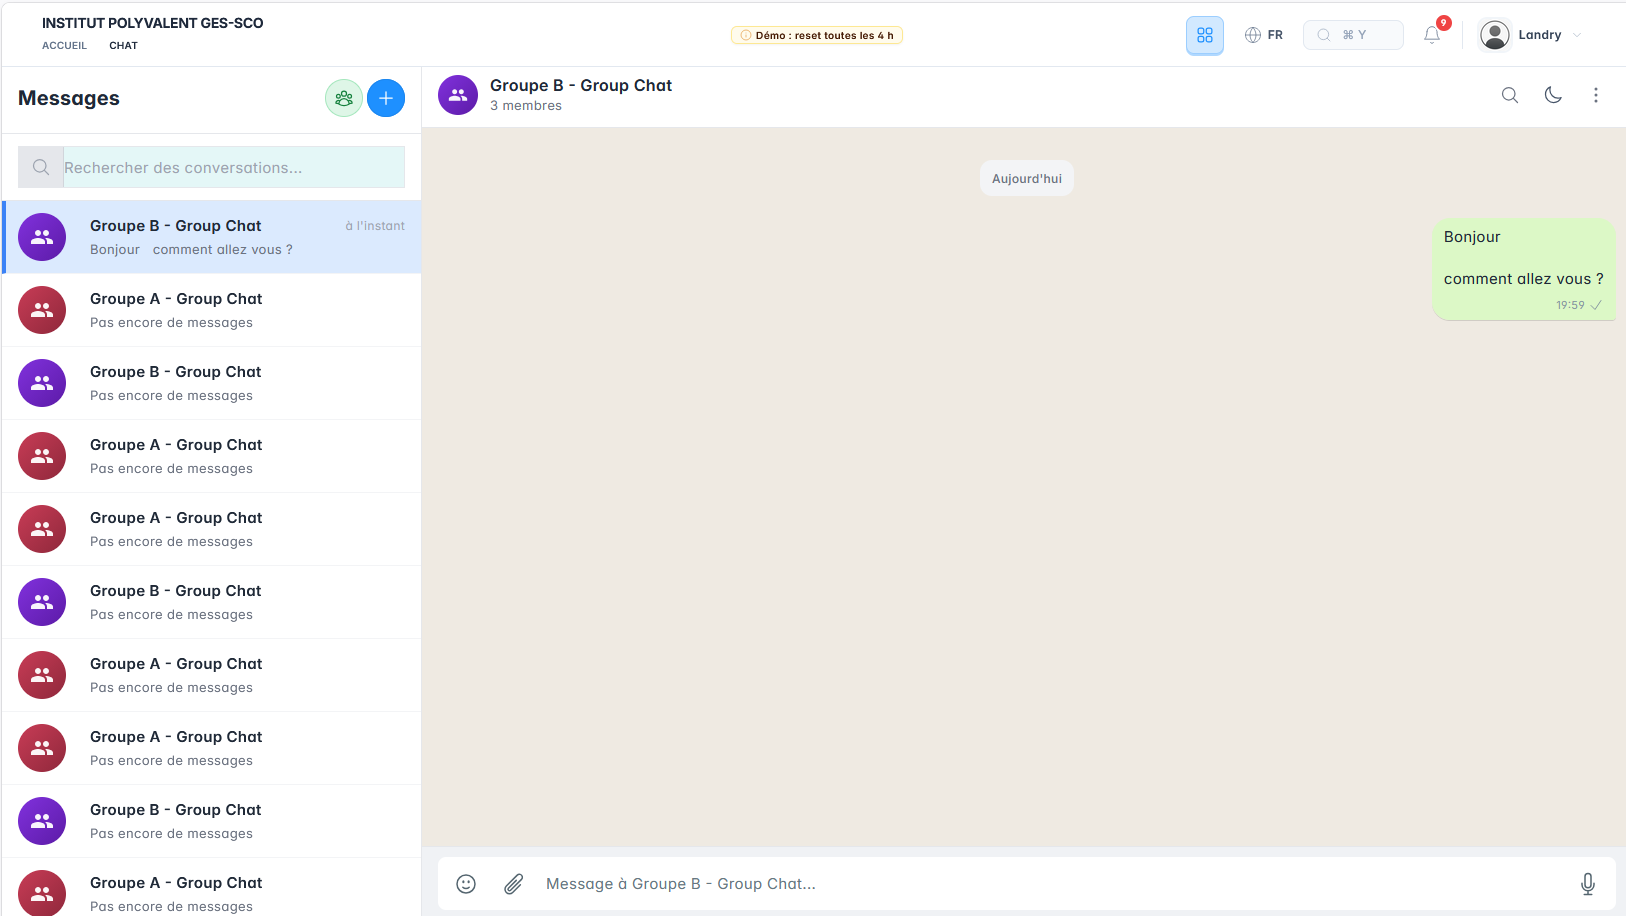Viewport: 1626px width, 916px height.
Task: Click the Landry profile avatar
Action: tap(1494, 35)
